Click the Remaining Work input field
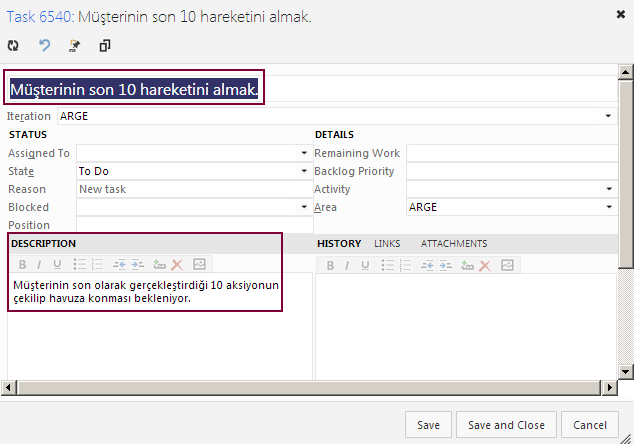Screen dimensions: 634x444 click(x=509, y=153)
